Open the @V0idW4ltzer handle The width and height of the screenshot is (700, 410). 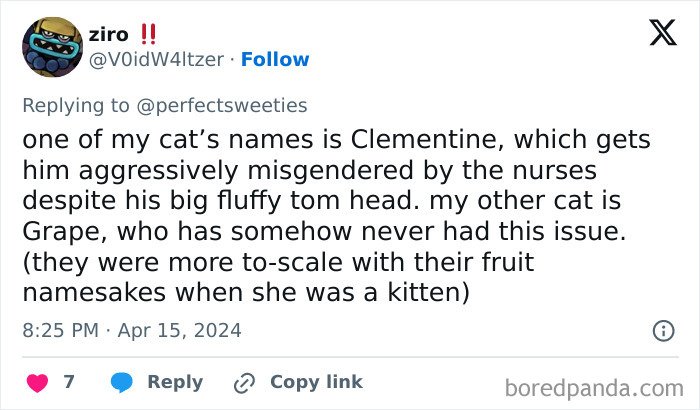pos(155,60)
